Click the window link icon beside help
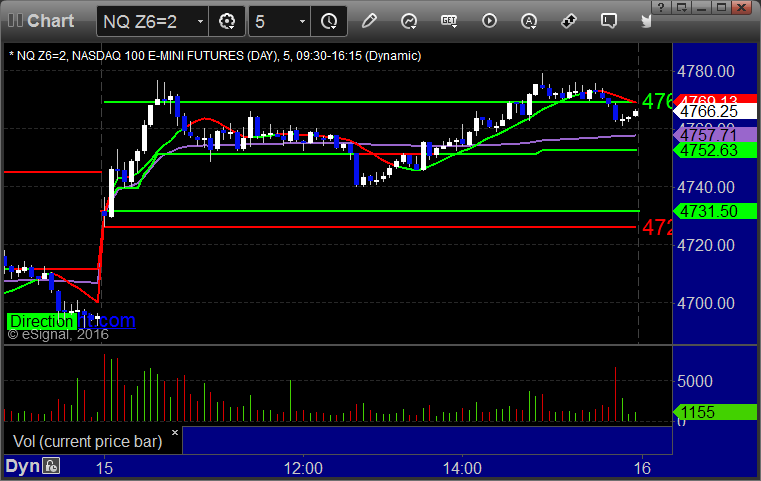The image size is (761, 481). point(681,7)
